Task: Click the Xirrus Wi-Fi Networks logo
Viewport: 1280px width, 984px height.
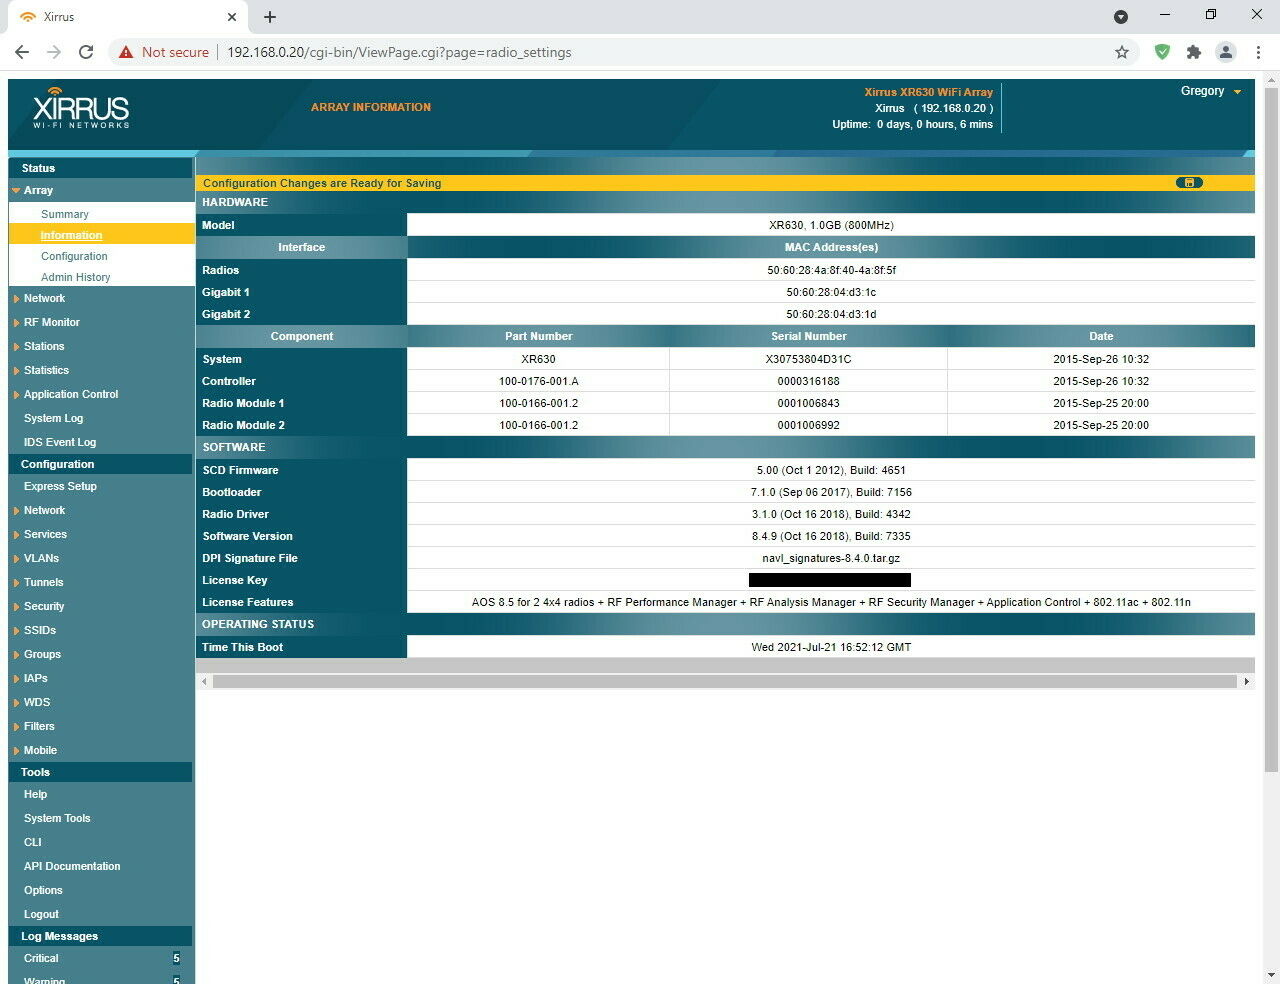Action: click(81, 108)
